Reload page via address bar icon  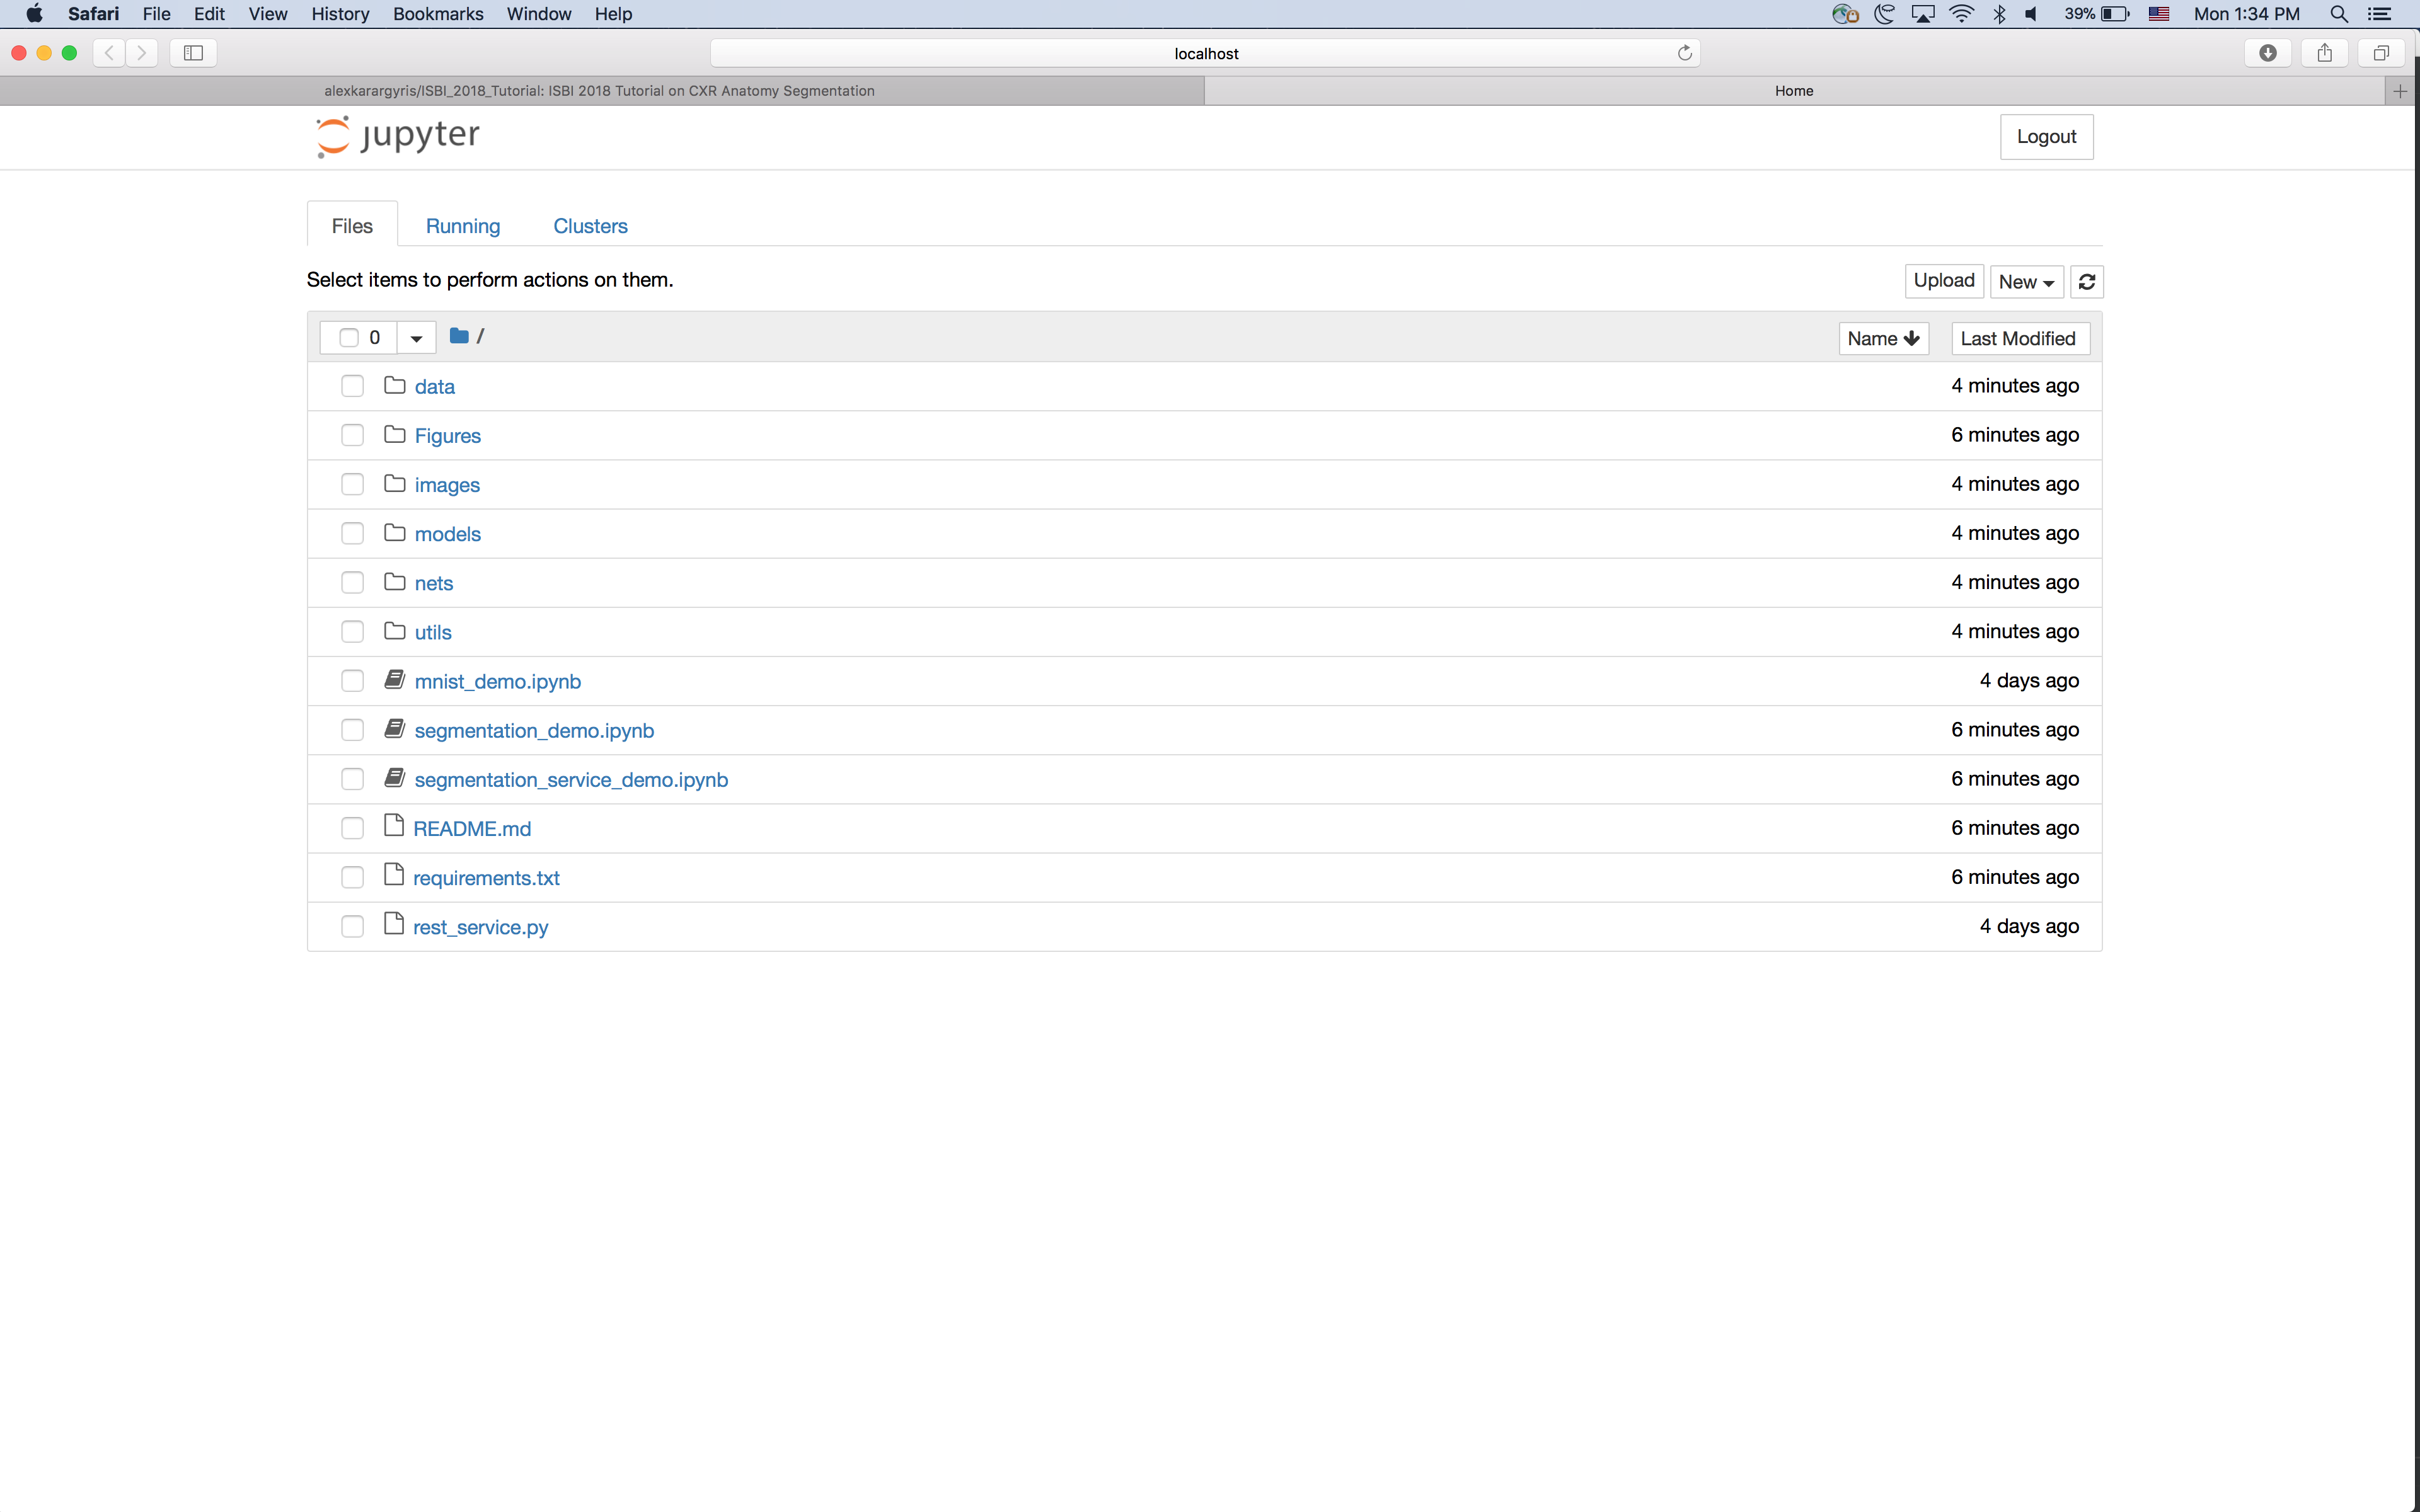(x=1684, y=53)
